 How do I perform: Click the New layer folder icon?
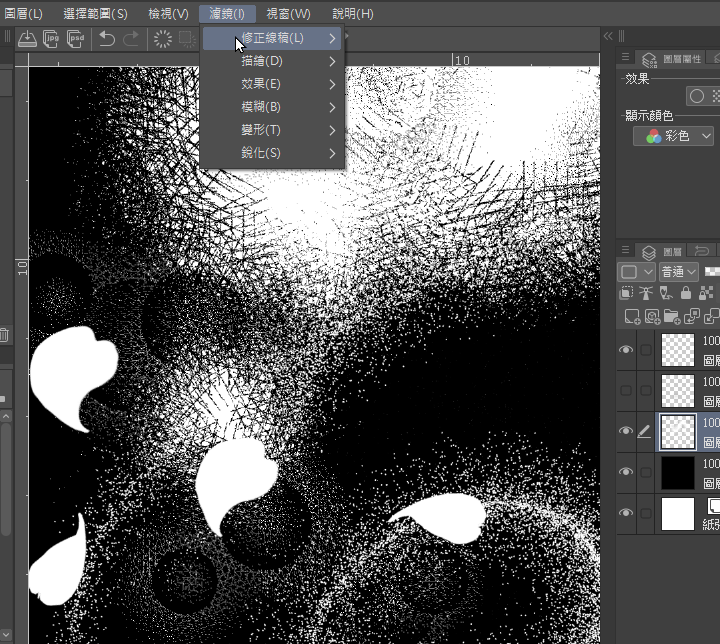tap(672, 317)
